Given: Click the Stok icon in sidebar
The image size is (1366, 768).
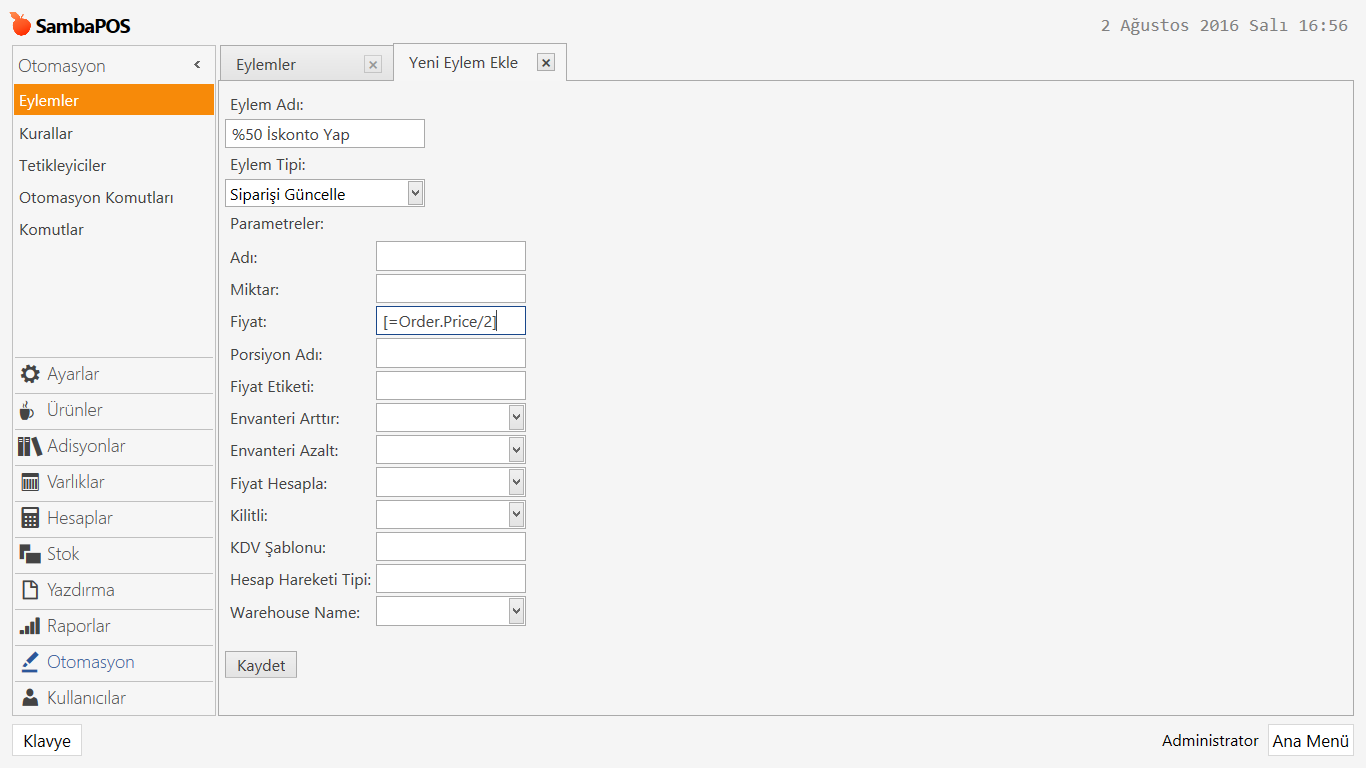Looking at the screenshot, I should click(30, 554).
